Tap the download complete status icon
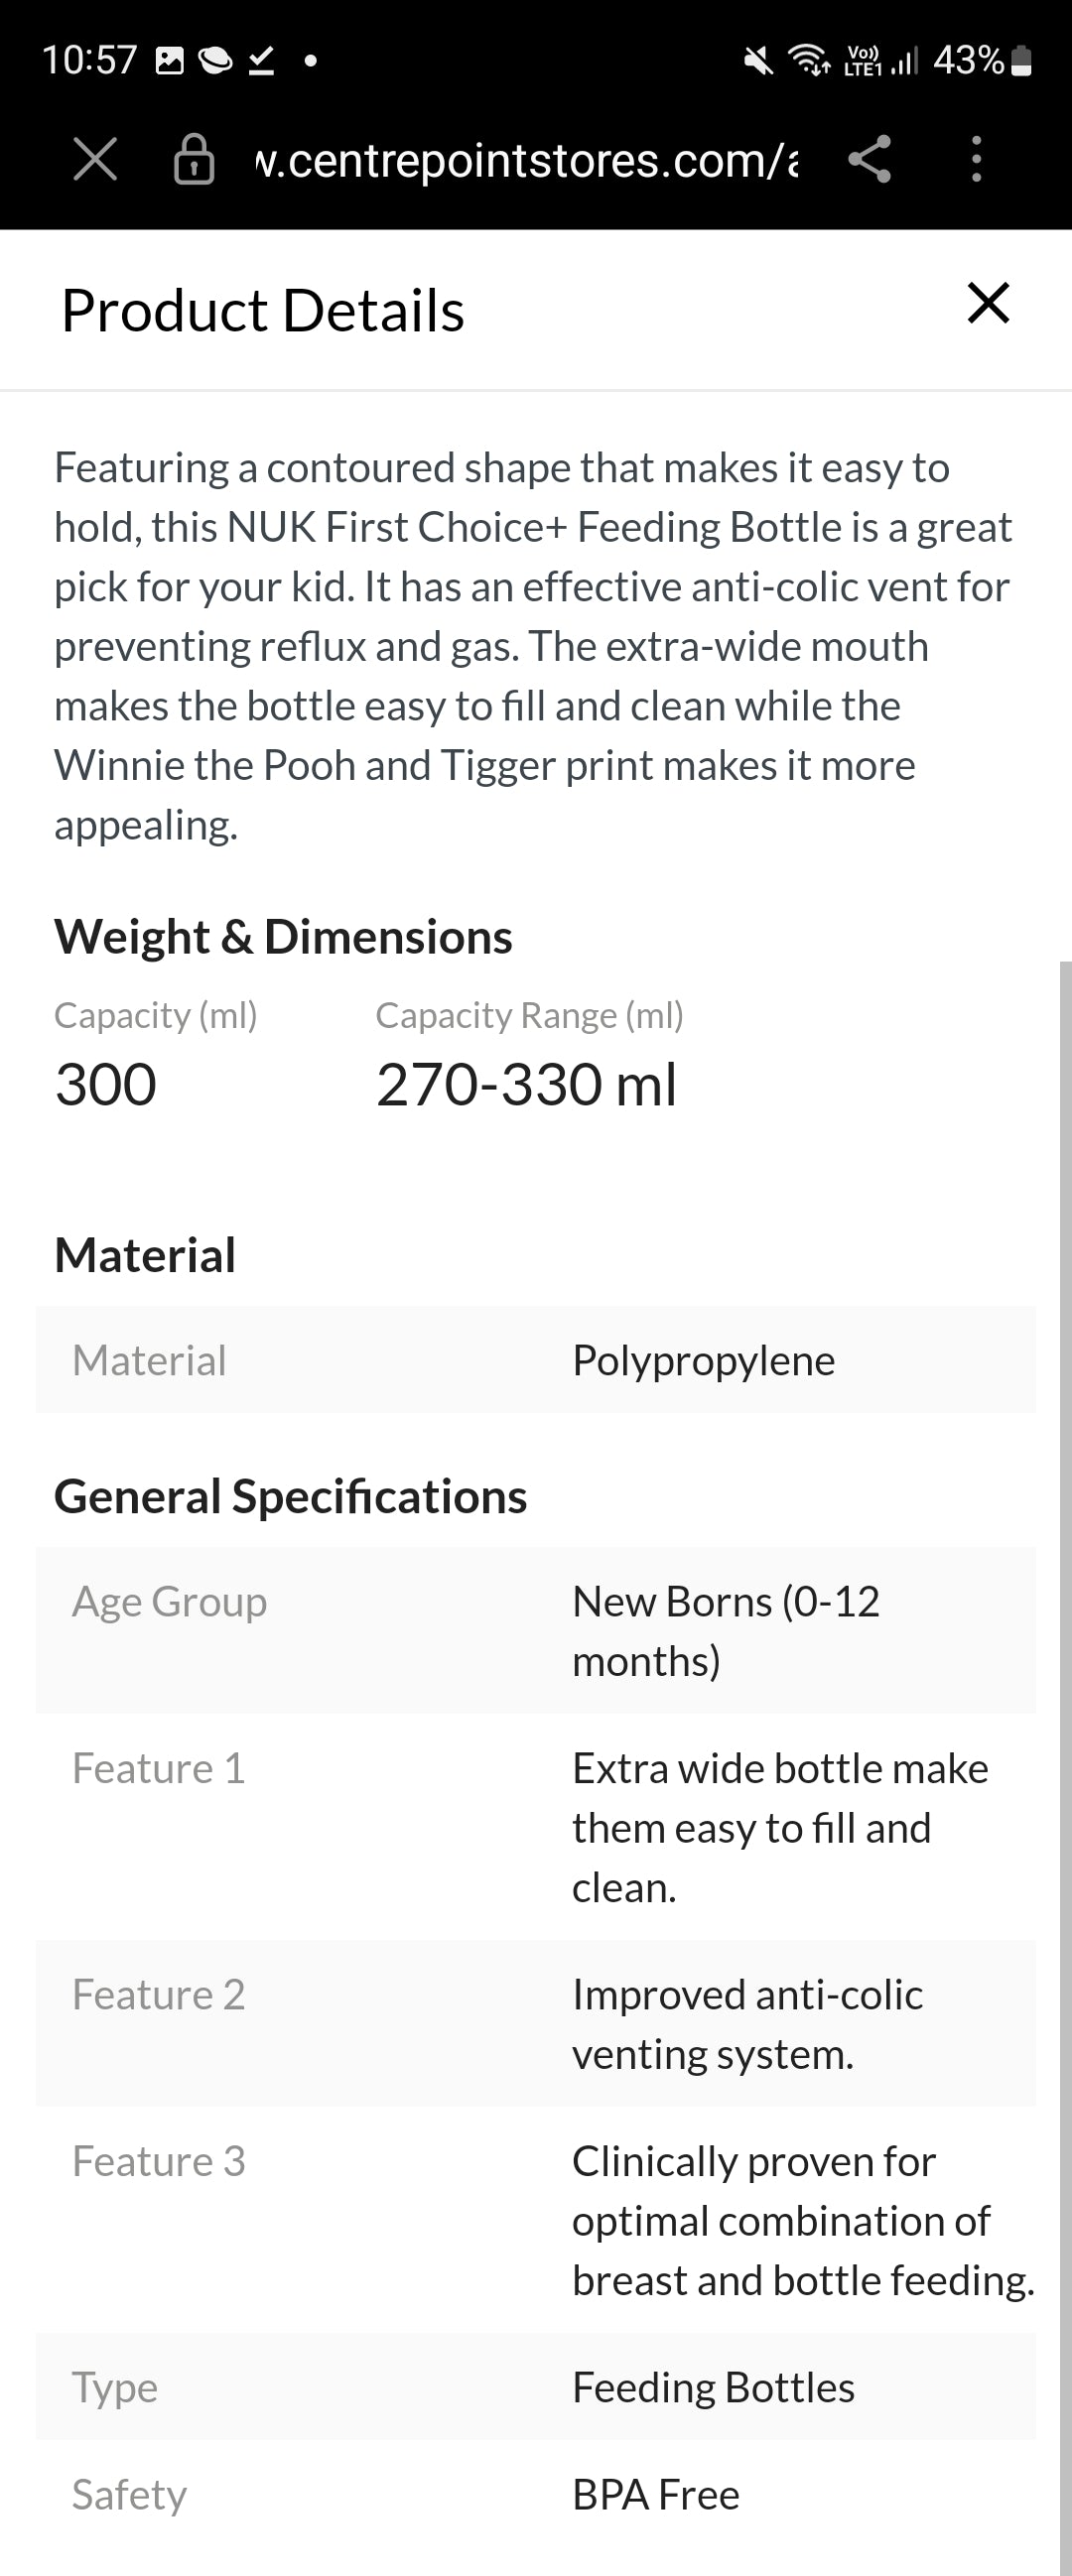Screen dimensions: 1072x2576 (261, 61)
